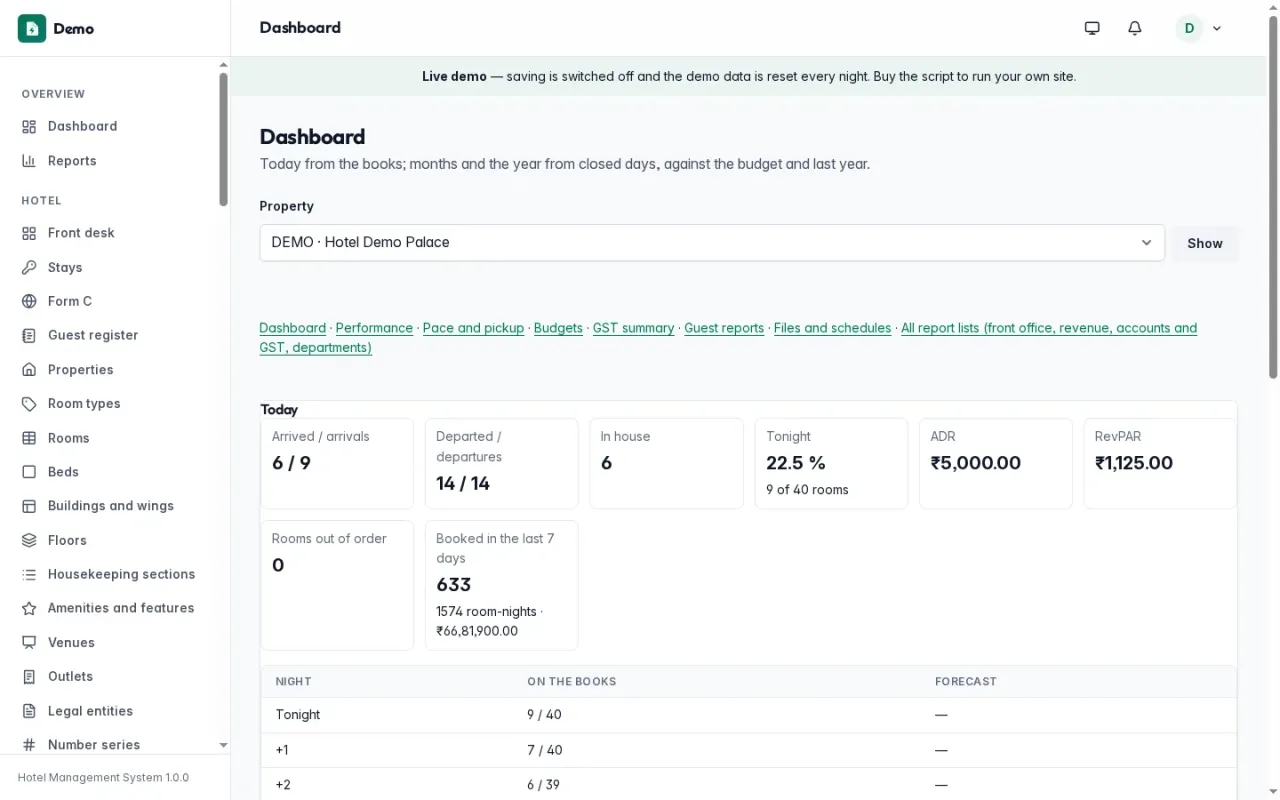Click the In house card
Viewport: 1280px width, 800px height.
pyautogui.click(x=666, y=464)
